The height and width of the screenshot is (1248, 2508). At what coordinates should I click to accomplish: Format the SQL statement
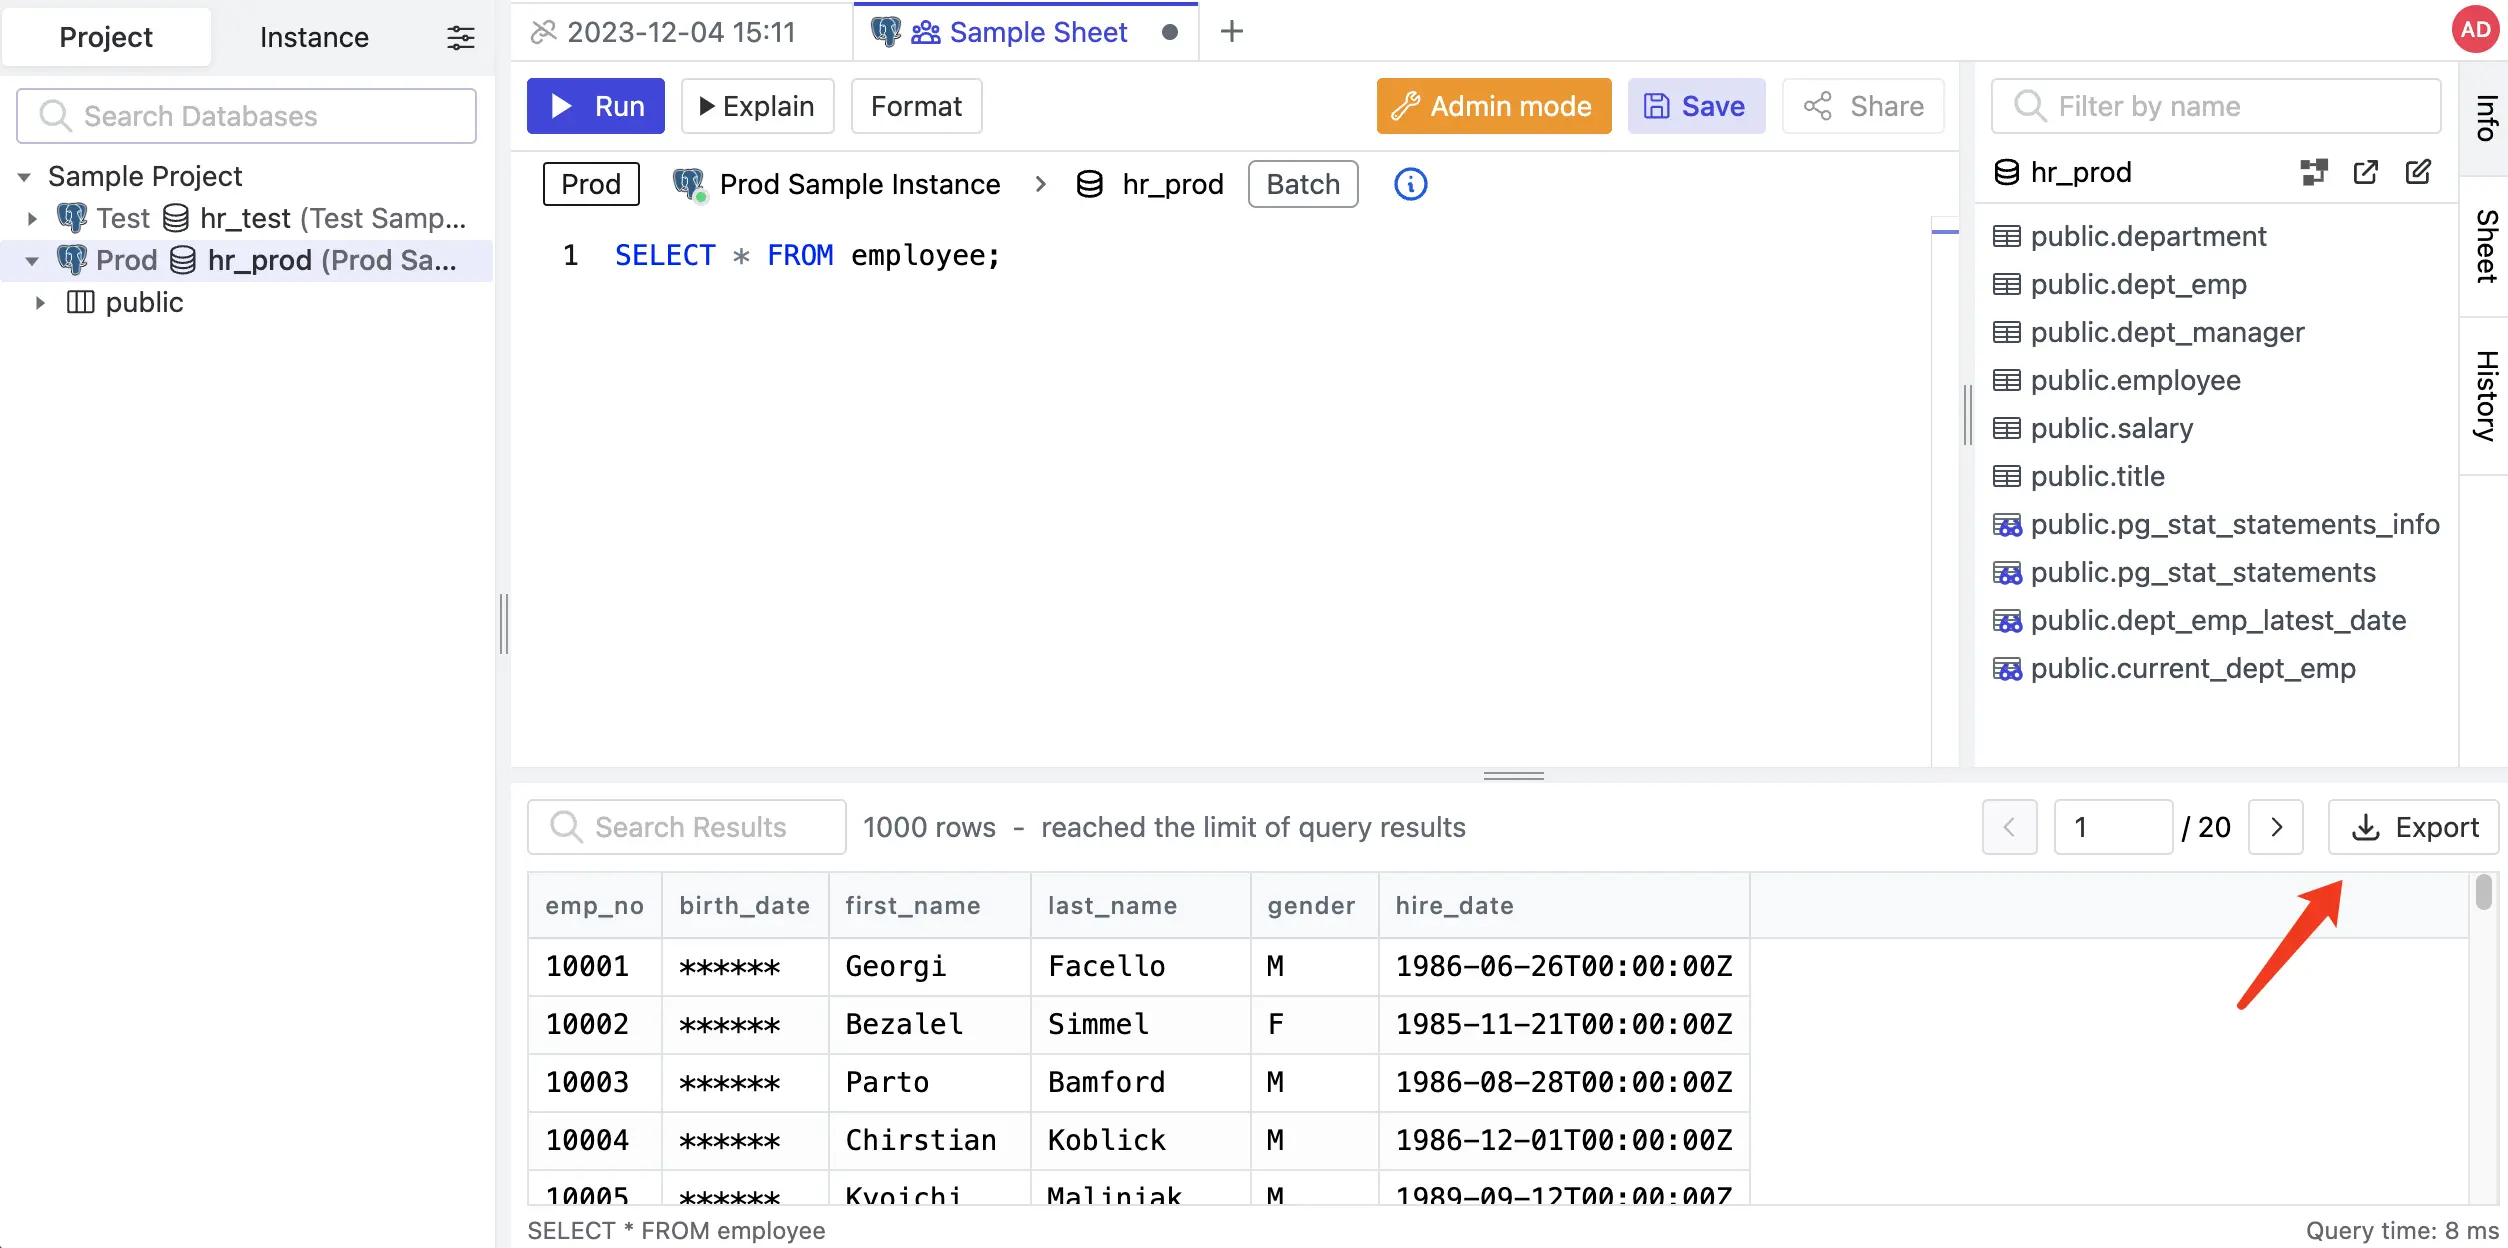(916, 106)
